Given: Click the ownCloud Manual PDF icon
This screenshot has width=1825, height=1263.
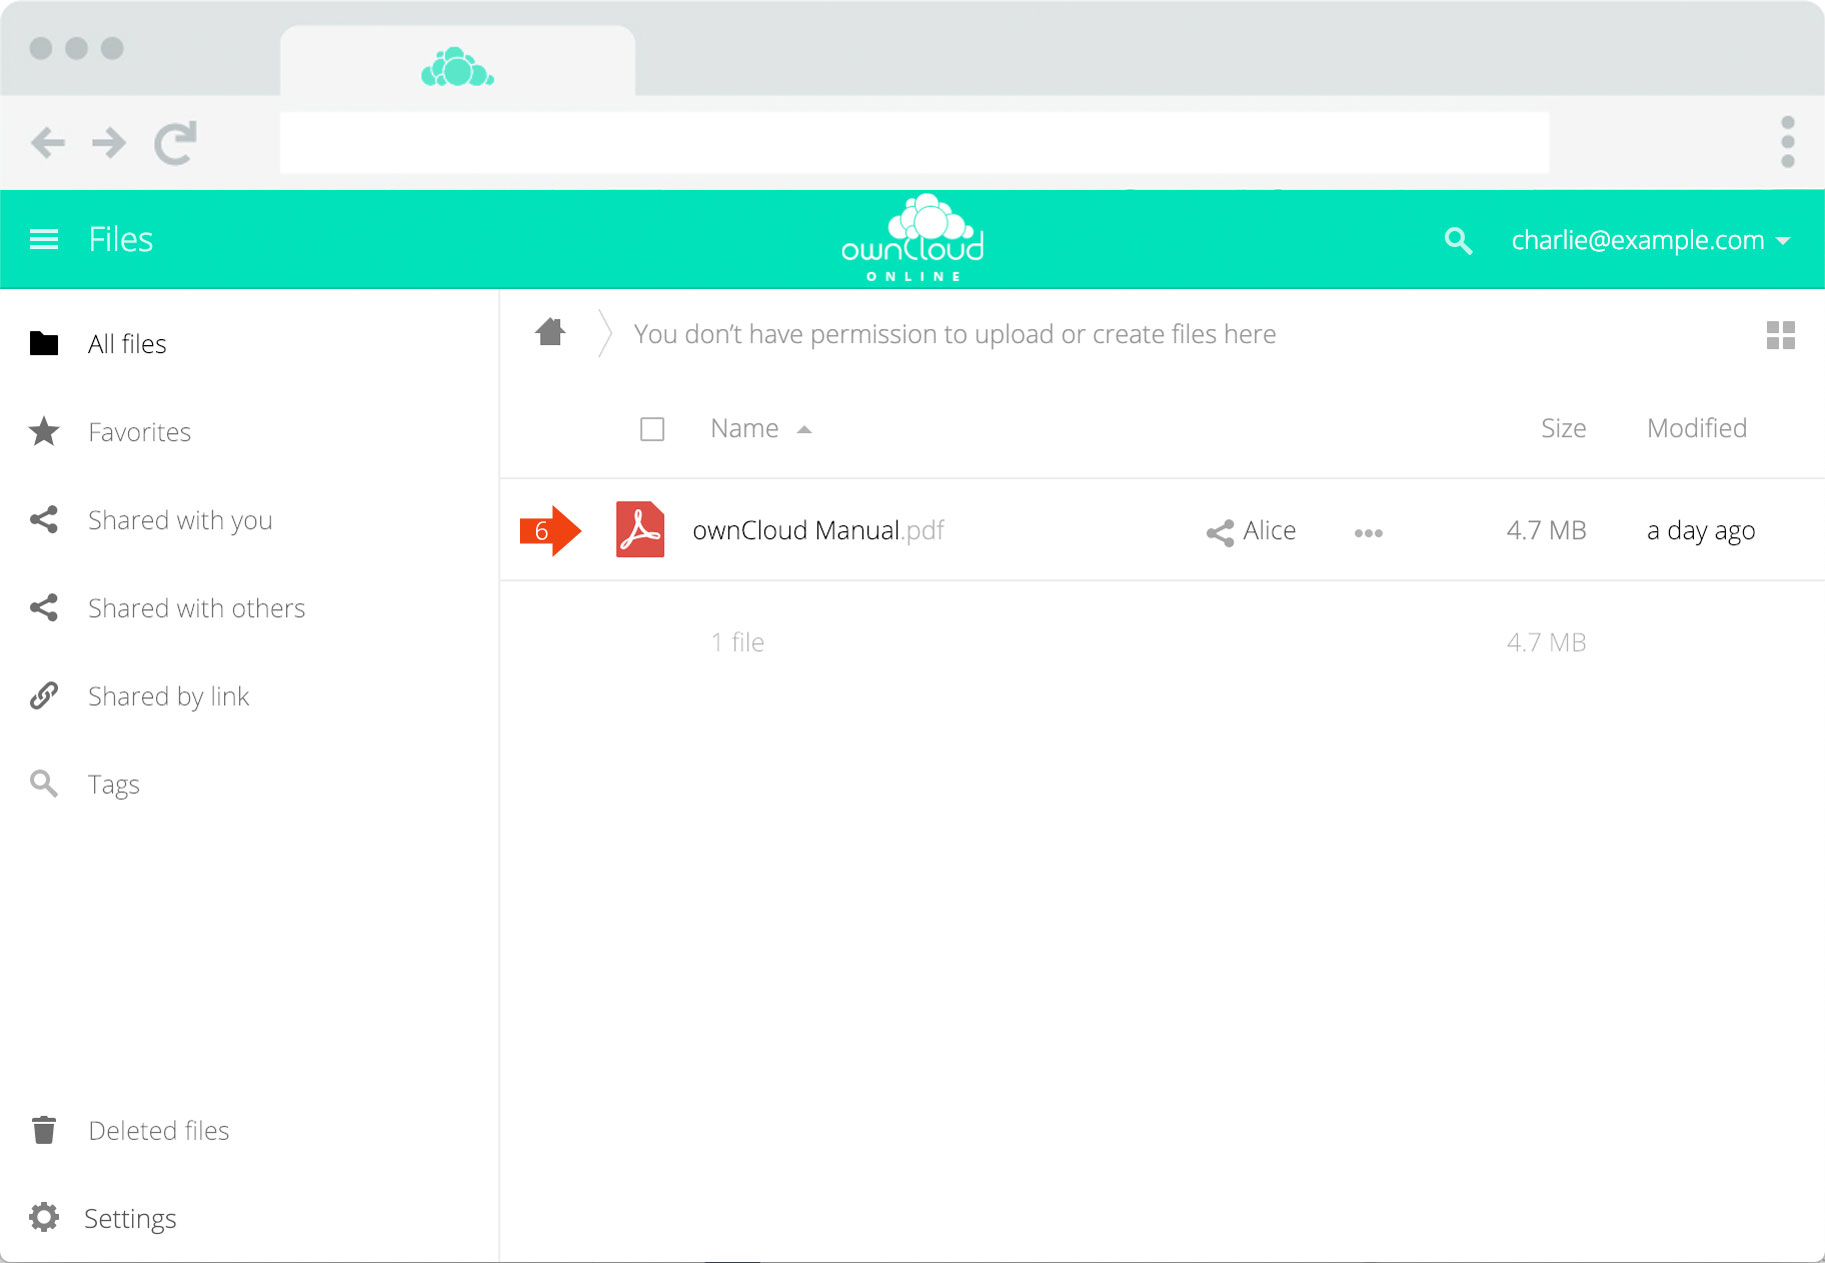Looking at the screenshot, I should [640, 530].
